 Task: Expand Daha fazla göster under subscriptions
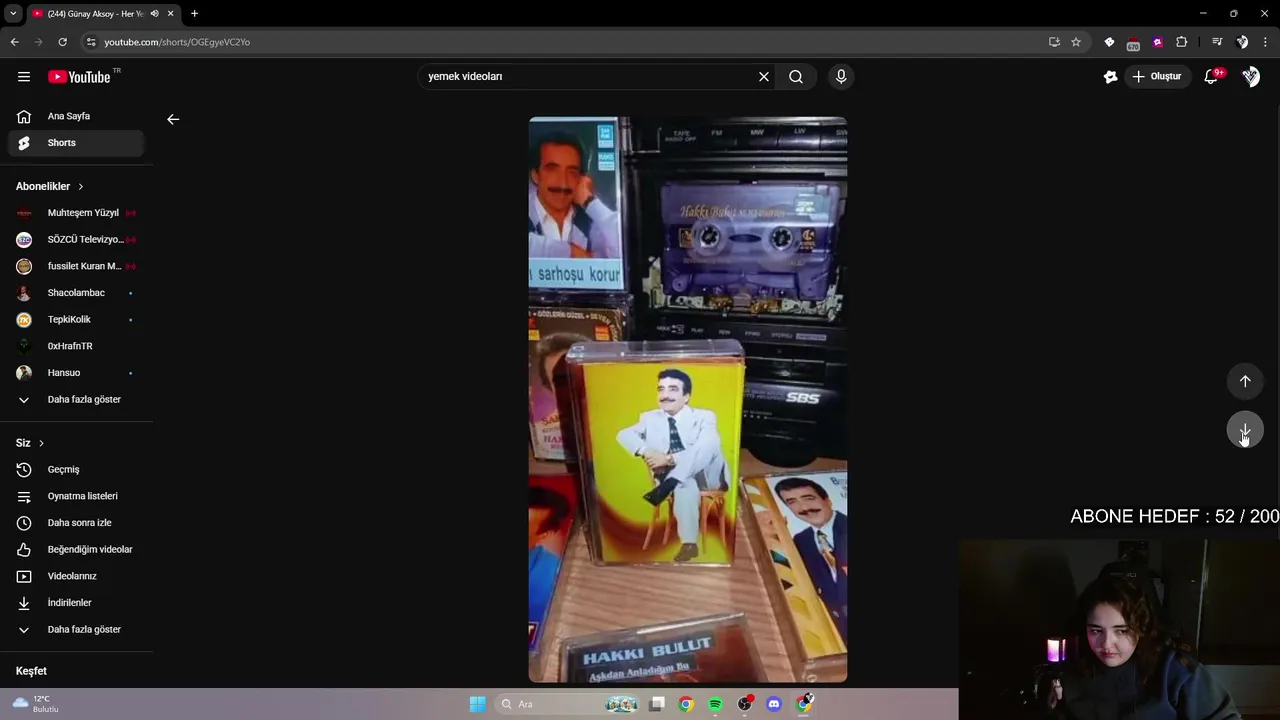[76, 400]
